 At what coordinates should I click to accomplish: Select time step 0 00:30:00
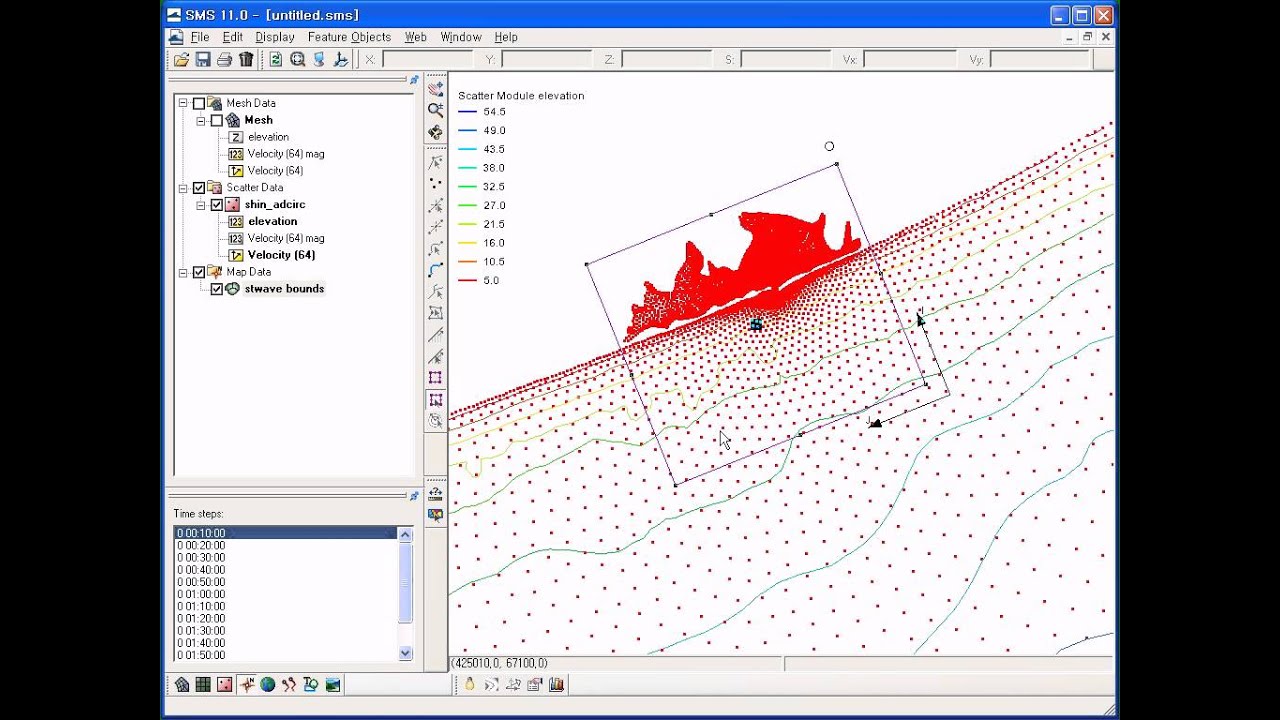pos(201,558)
